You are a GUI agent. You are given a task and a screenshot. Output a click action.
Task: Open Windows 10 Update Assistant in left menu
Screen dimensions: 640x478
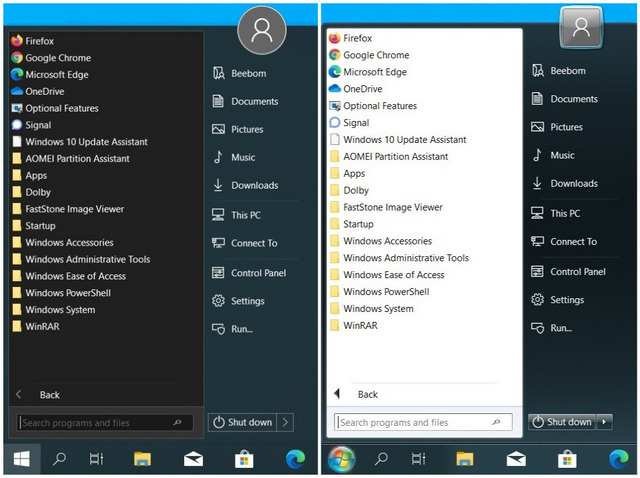80,142
